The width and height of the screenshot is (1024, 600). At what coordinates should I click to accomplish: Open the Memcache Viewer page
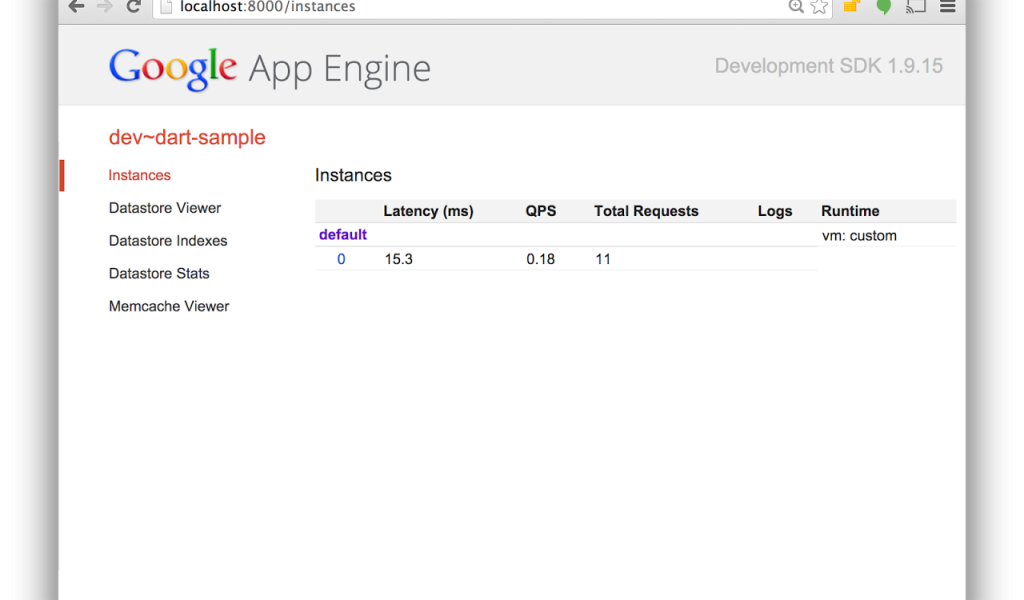coord(169,306)
